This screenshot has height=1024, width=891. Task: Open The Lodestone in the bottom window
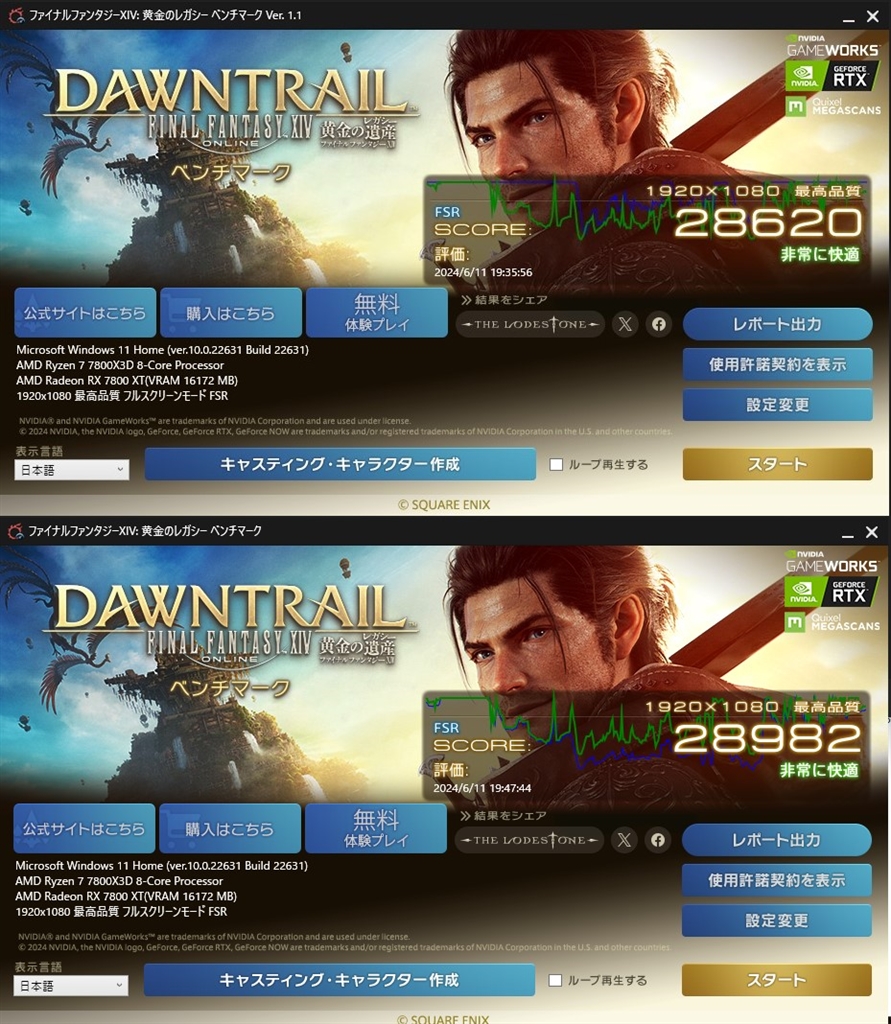coord(529,840)
